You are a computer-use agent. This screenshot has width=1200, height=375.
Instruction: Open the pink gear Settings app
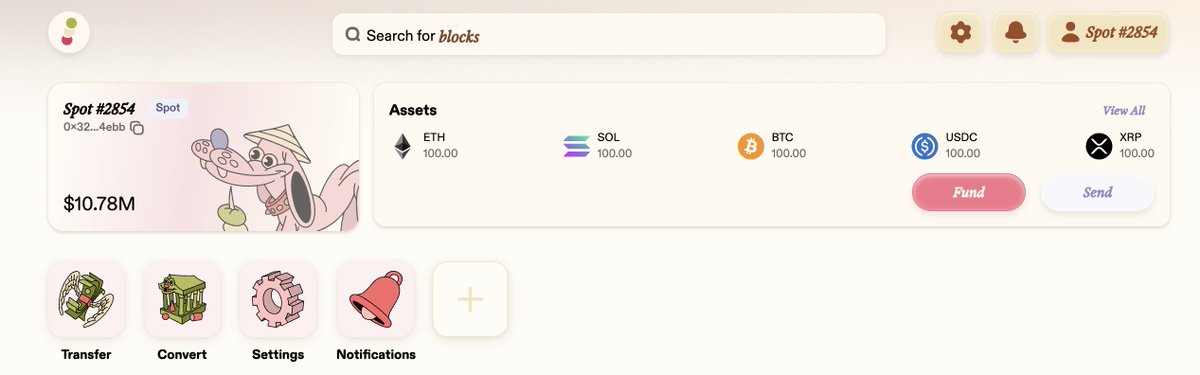[278, 299]
